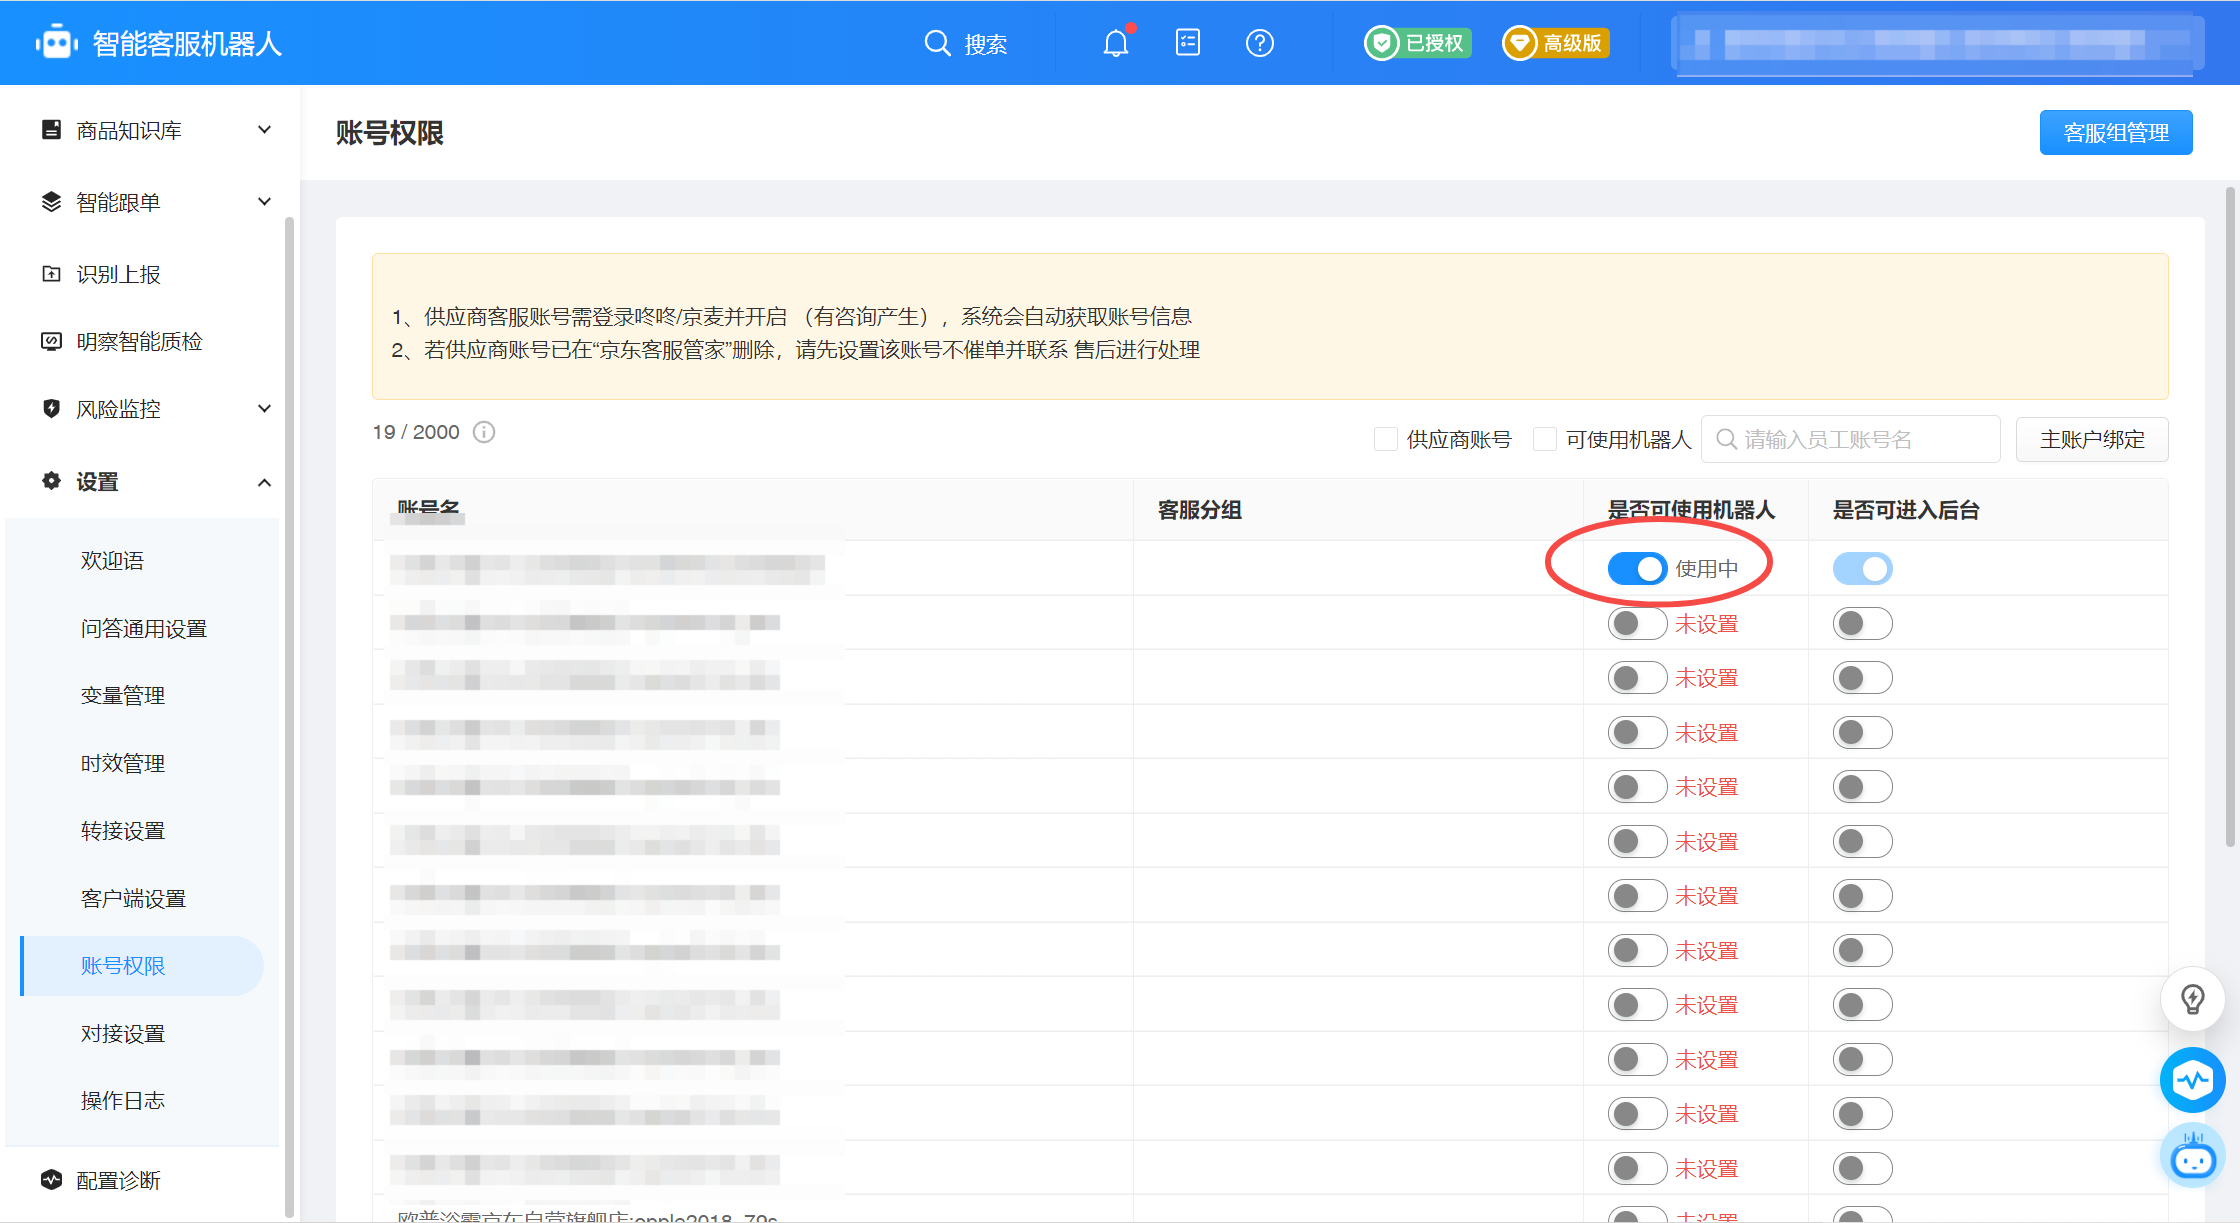Image resolution: width=2240 pixels, height=1223 pixels.
Task: Expand the 风险监控 menu chevron
Action: click(264, 408)
